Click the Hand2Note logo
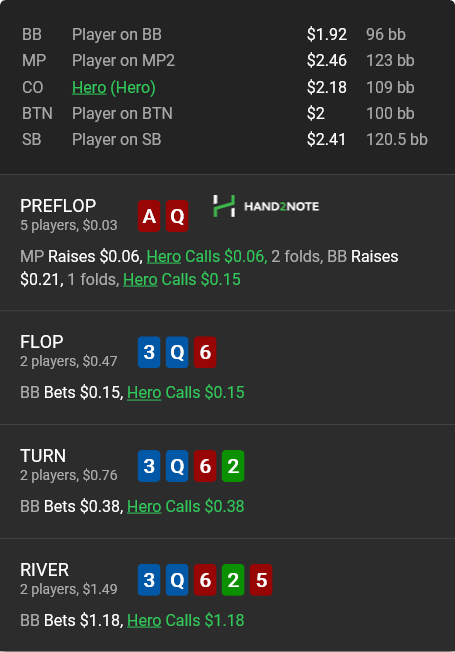 click(266, 206)
